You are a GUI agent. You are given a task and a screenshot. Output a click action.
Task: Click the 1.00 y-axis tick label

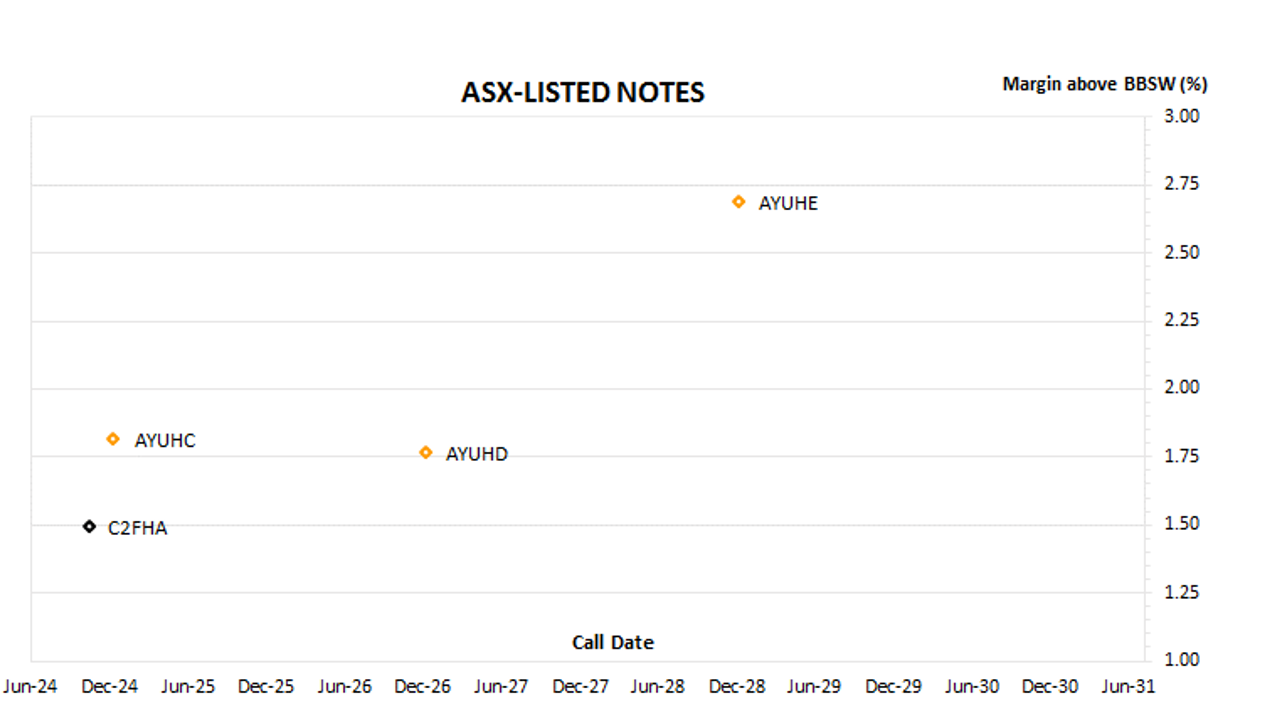coord(1181,660)
